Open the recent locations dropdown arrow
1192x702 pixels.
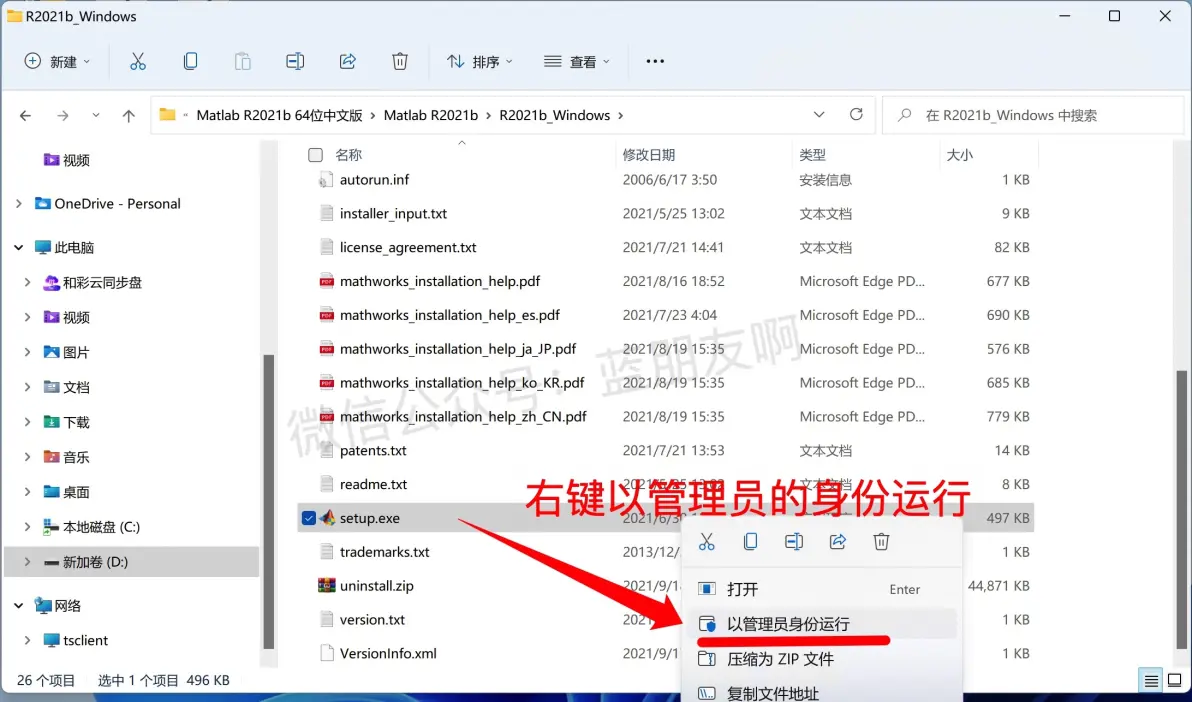click(96, 116)
